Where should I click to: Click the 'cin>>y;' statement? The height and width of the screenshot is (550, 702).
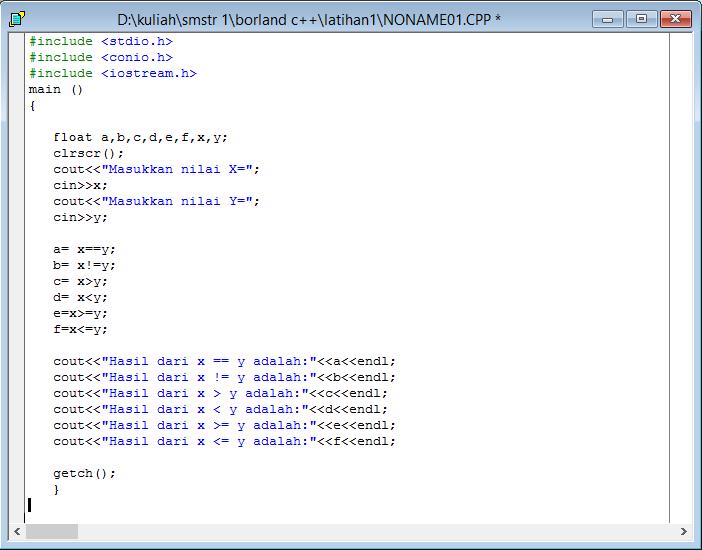(x=80, y=218)
